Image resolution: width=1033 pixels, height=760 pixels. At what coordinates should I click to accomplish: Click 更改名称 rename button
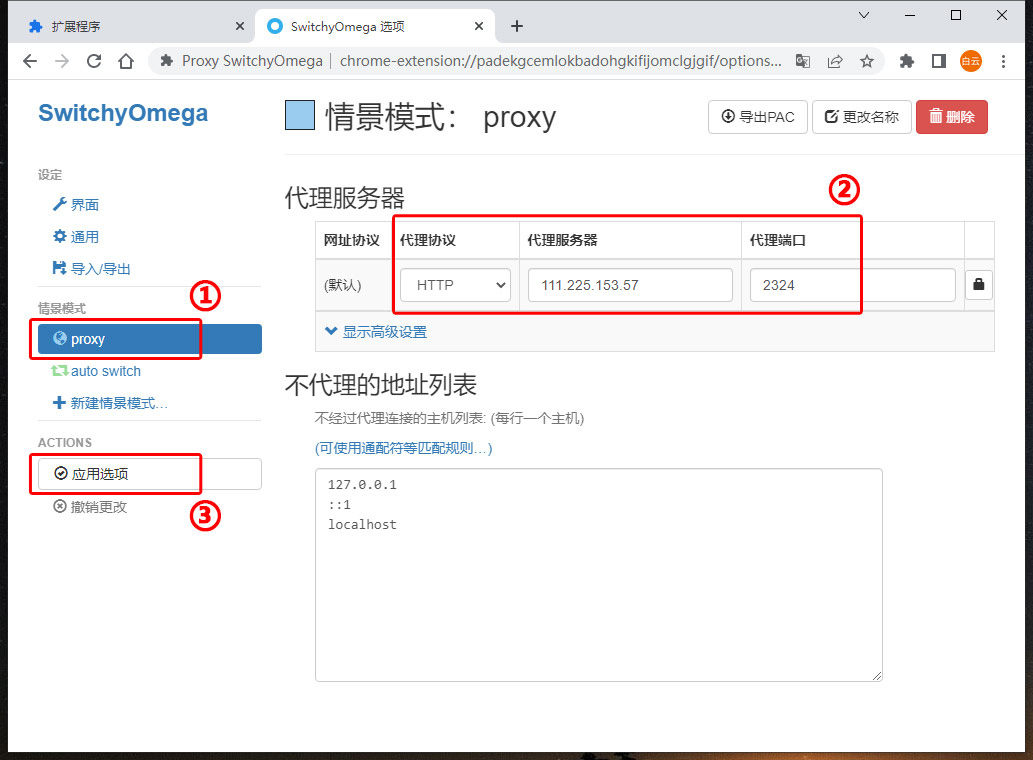[x=862, y=117]
